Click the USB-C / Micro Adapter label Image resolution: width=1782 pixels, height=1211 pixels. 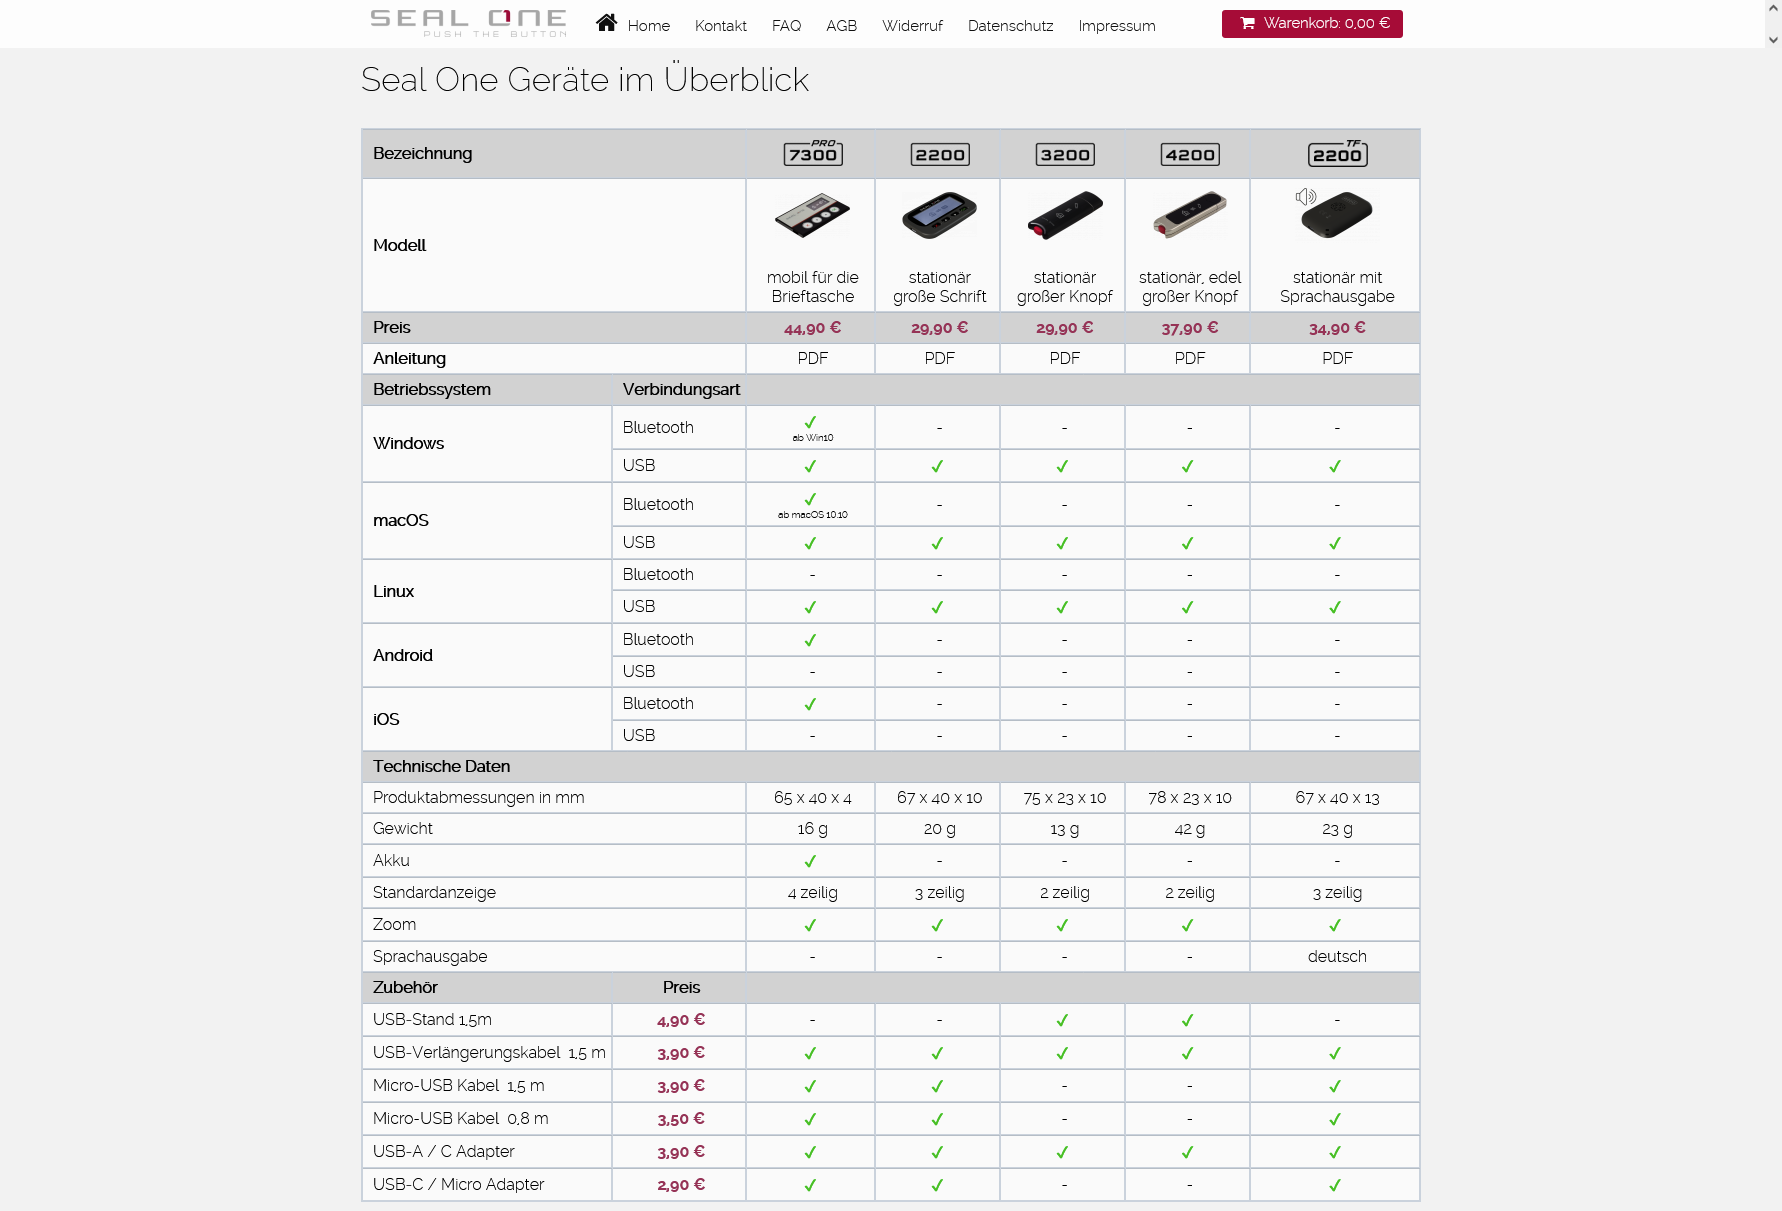458,1185
